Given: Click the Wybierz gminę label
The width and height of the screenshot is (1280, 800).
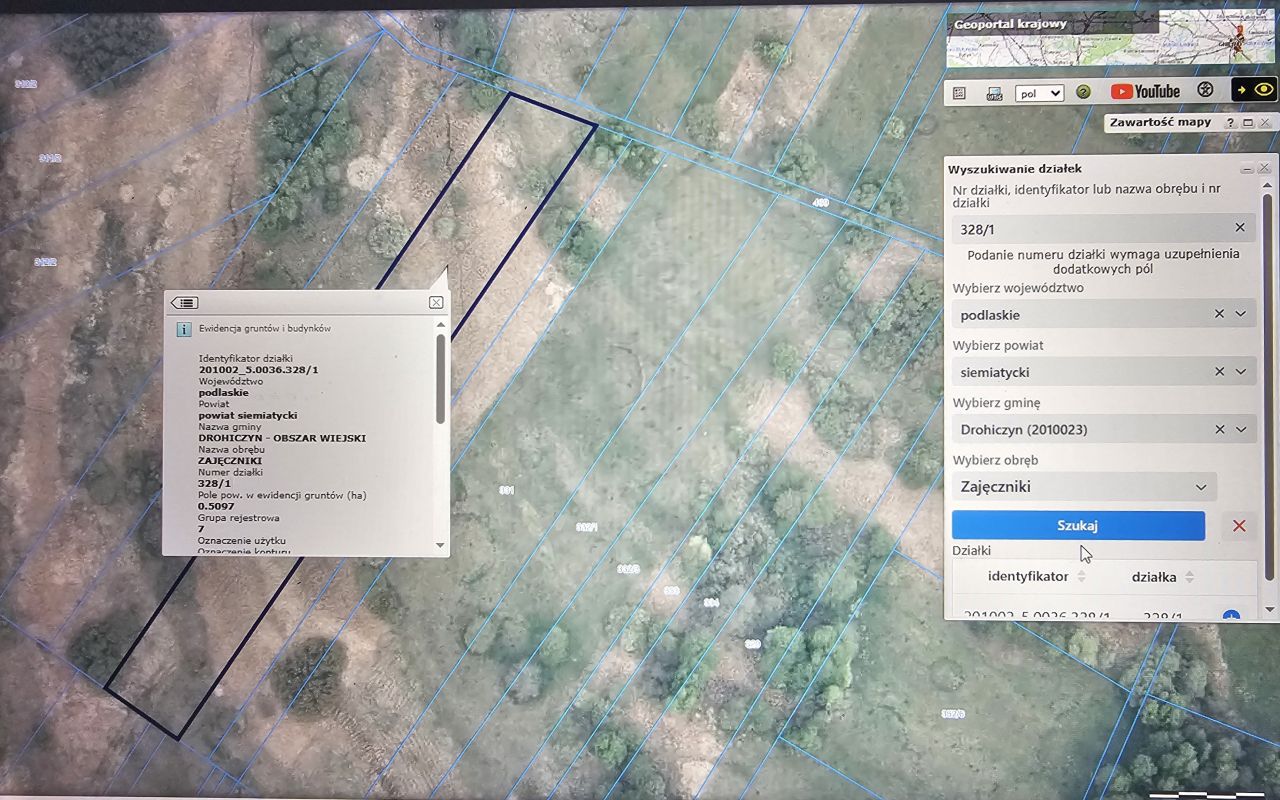Looking at the screenshot, I should pos(997,403).
